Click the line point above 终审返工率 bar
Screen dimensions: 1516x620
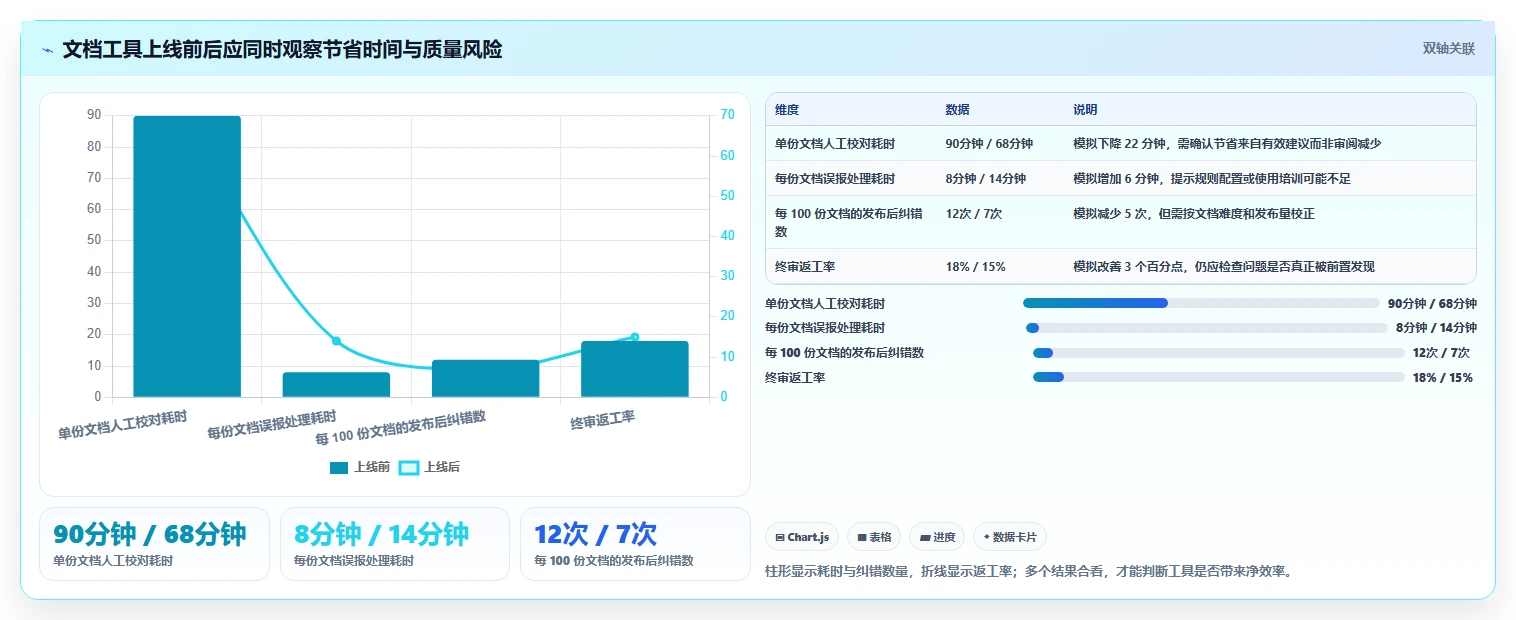point(634,337)
